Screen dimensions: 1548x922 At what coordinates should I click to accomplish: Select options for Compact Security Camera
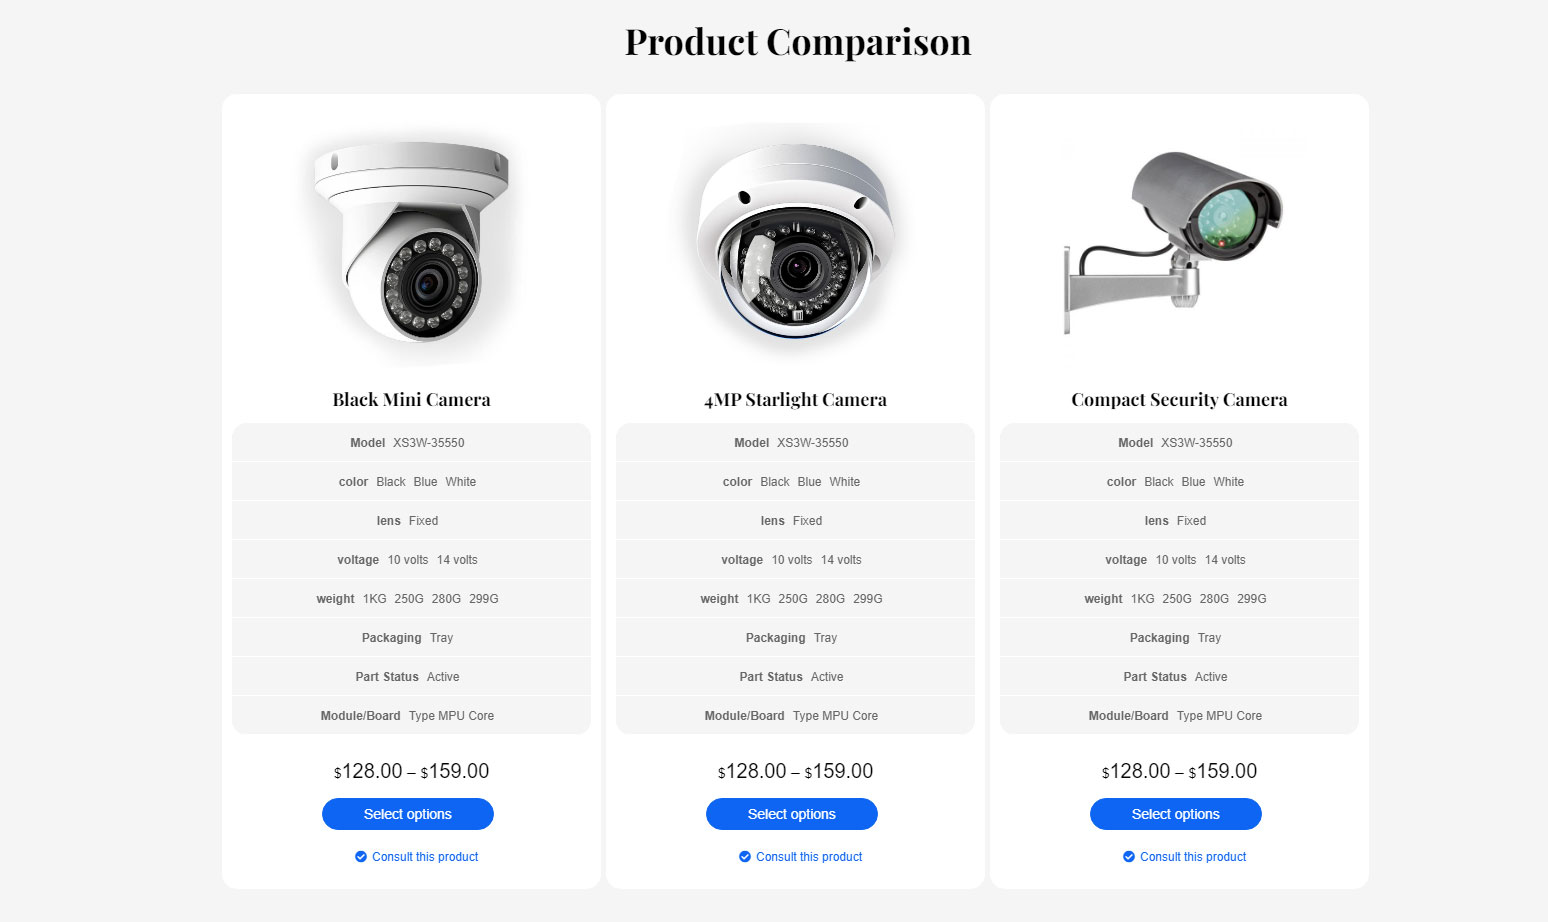pos(1176,814)
